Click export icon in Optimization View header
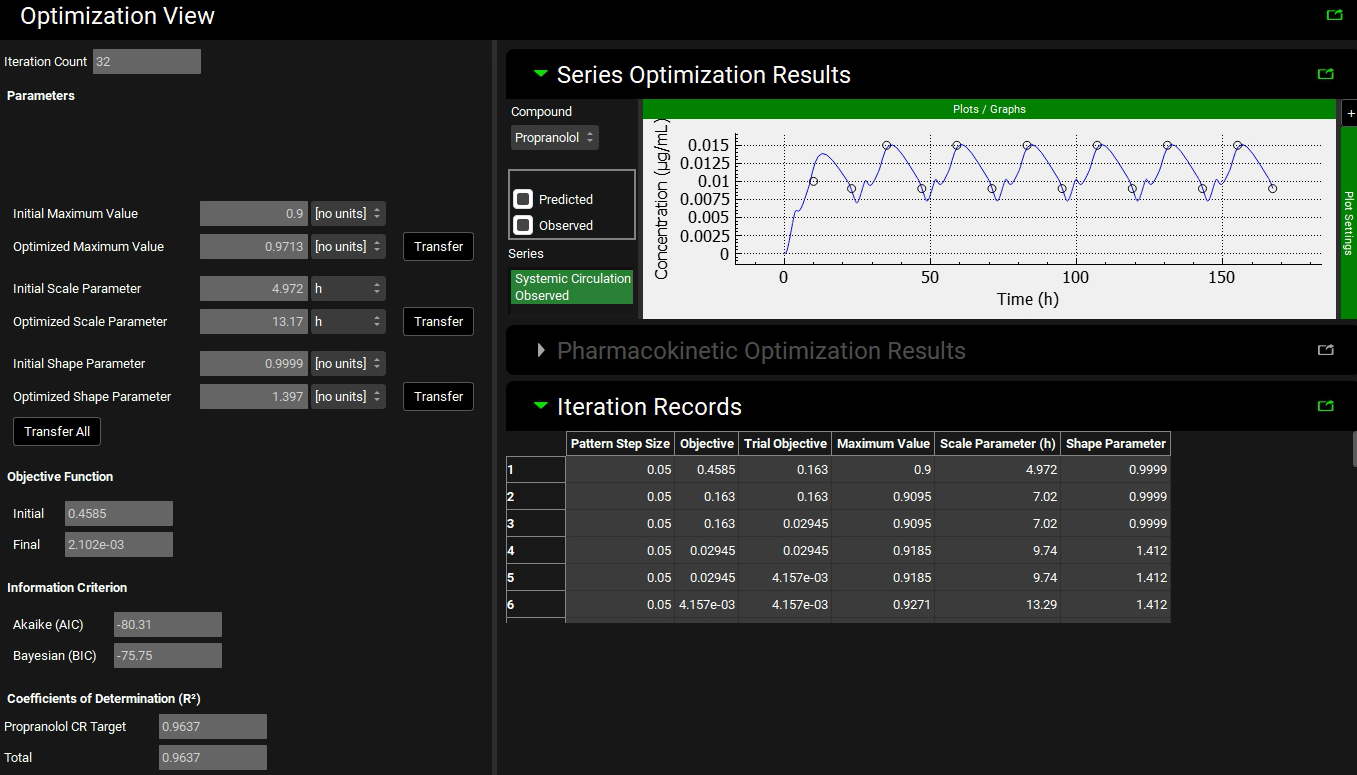Screen dimensions: 1357x775 [x=1334, y=16]
